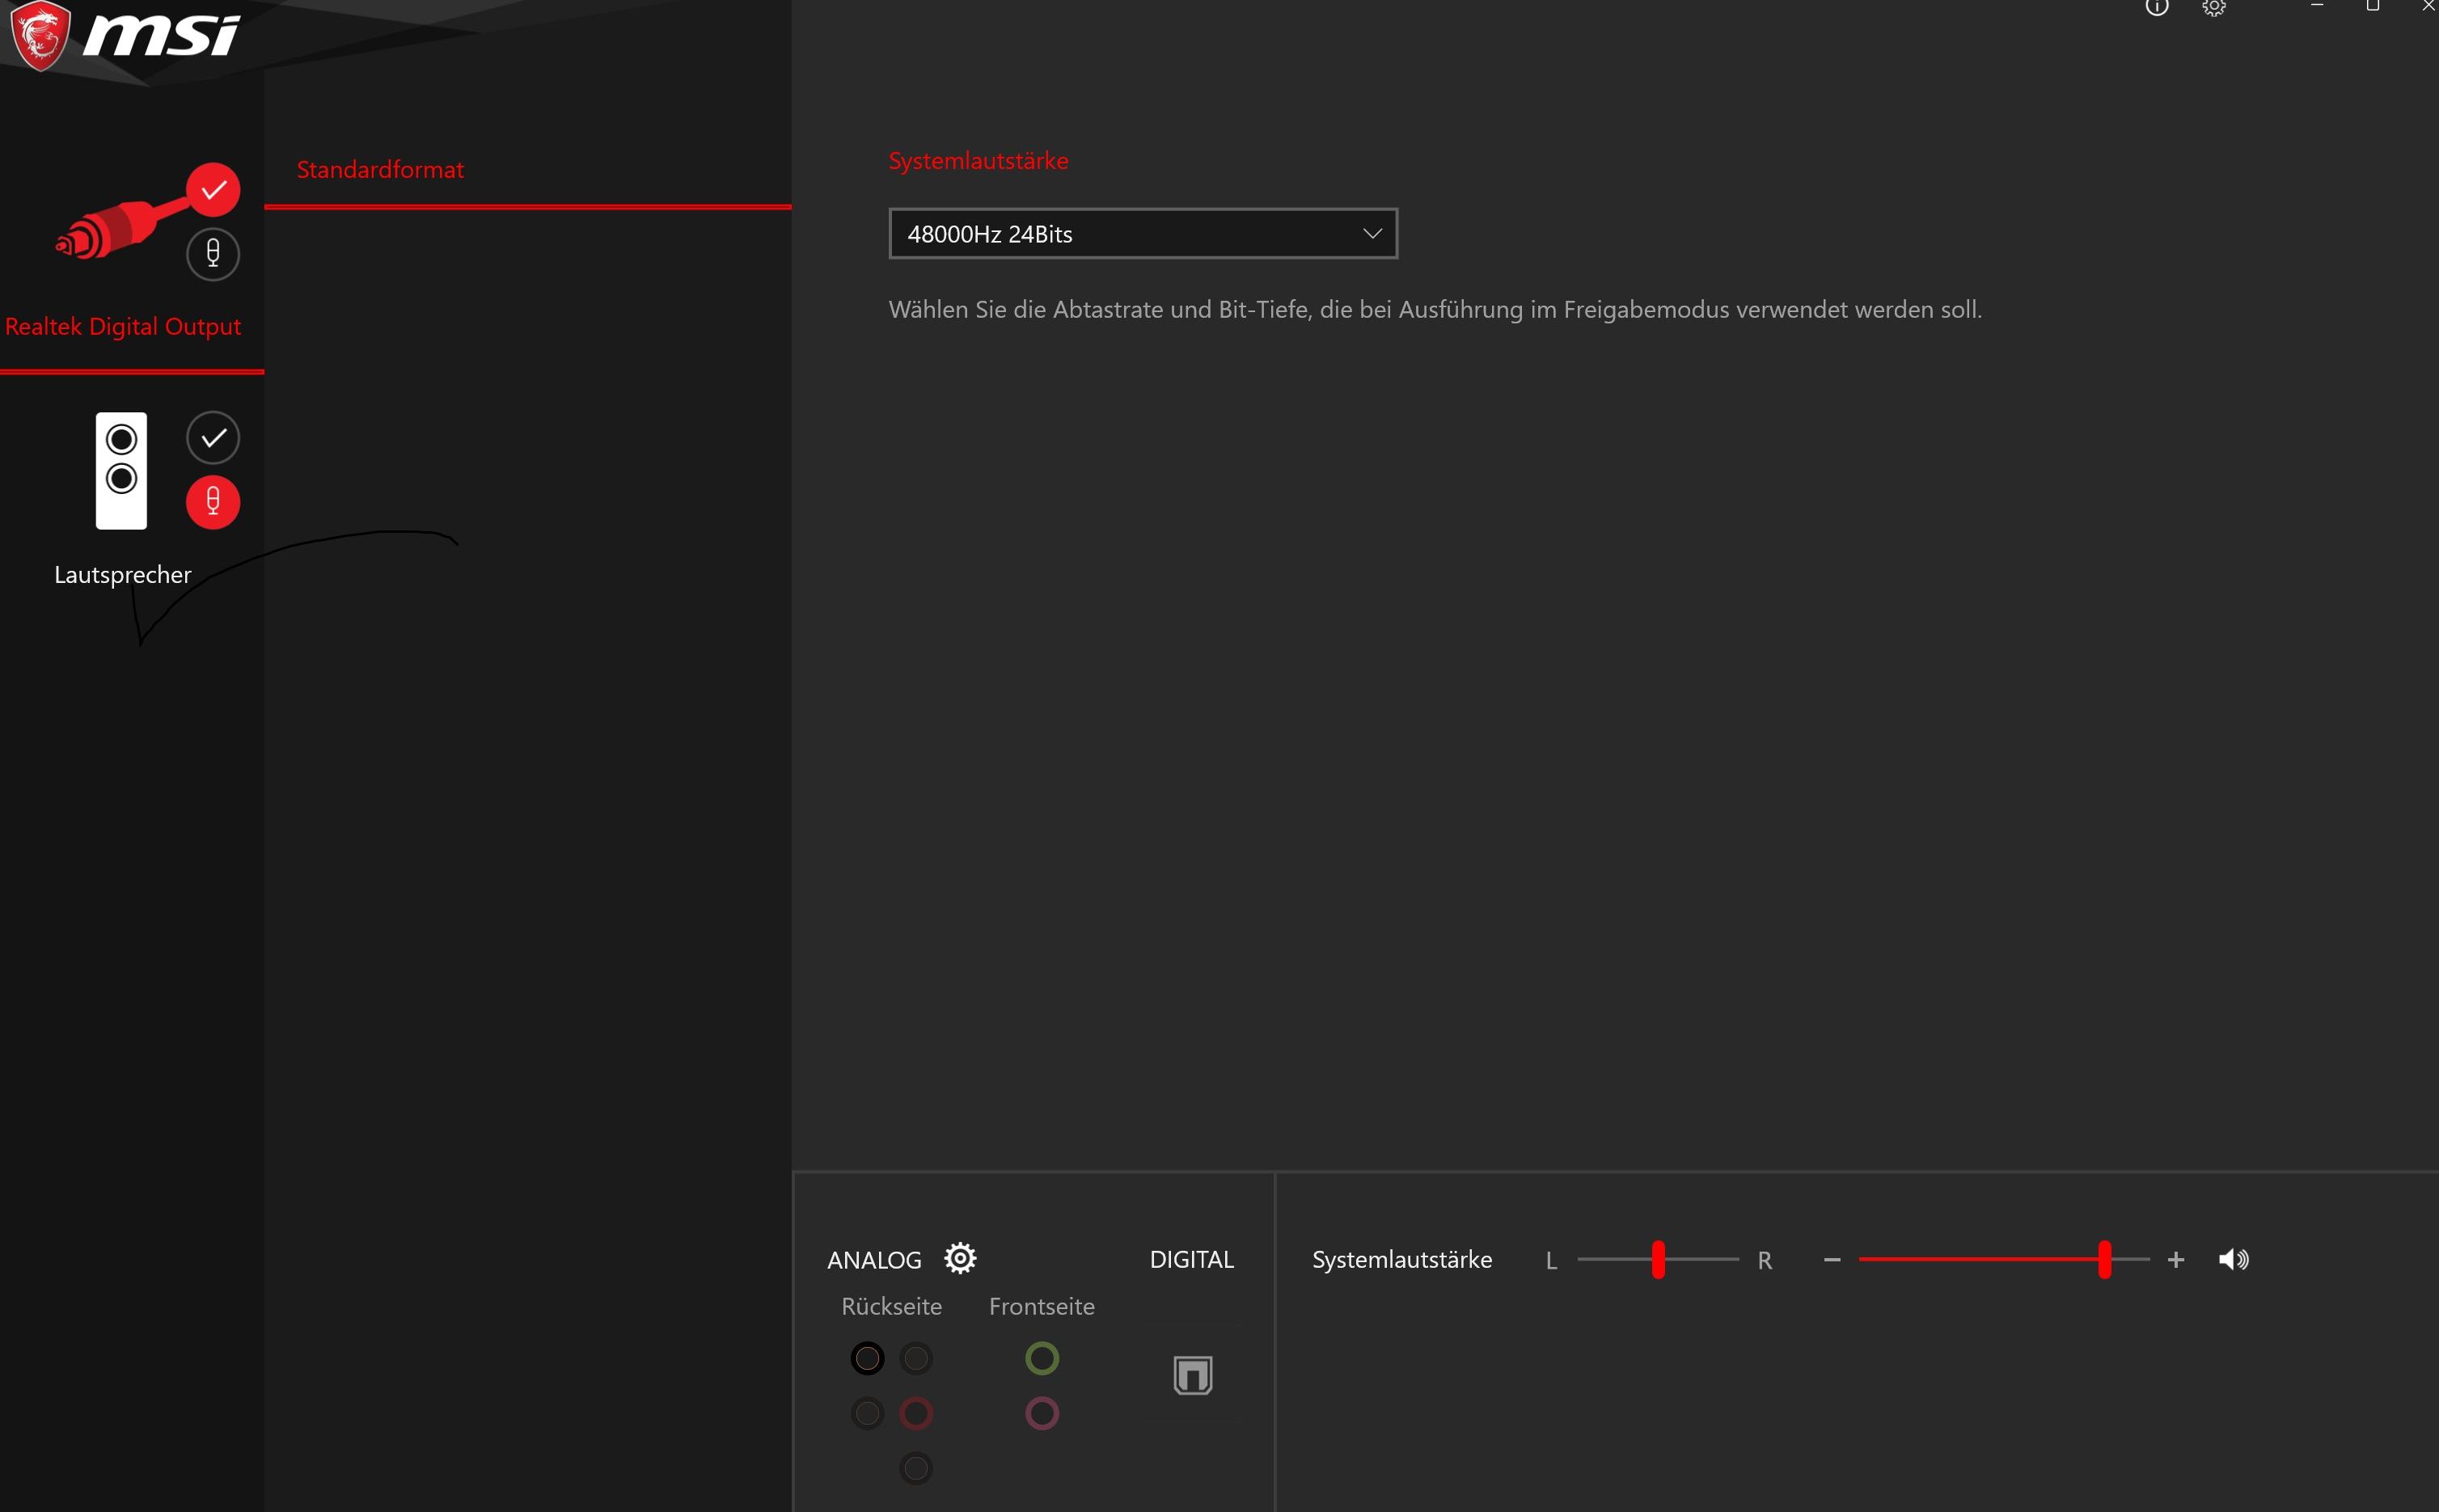This screenshot has height=1512, width=2439.
Task: Toggle default communication mic for Realtek Digital Output
Action: point(213,254)
